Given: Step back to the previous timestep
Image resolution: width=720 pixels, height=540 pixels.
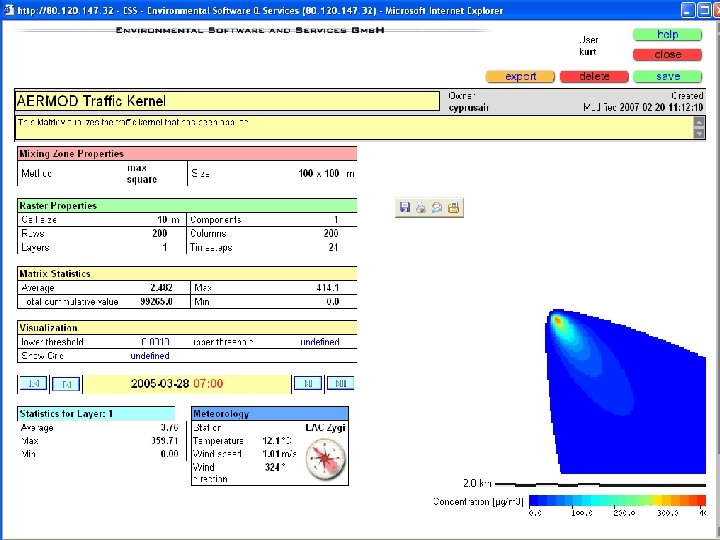Looking at the screenshot, I should pyautogui.click(x=67, y=383).
